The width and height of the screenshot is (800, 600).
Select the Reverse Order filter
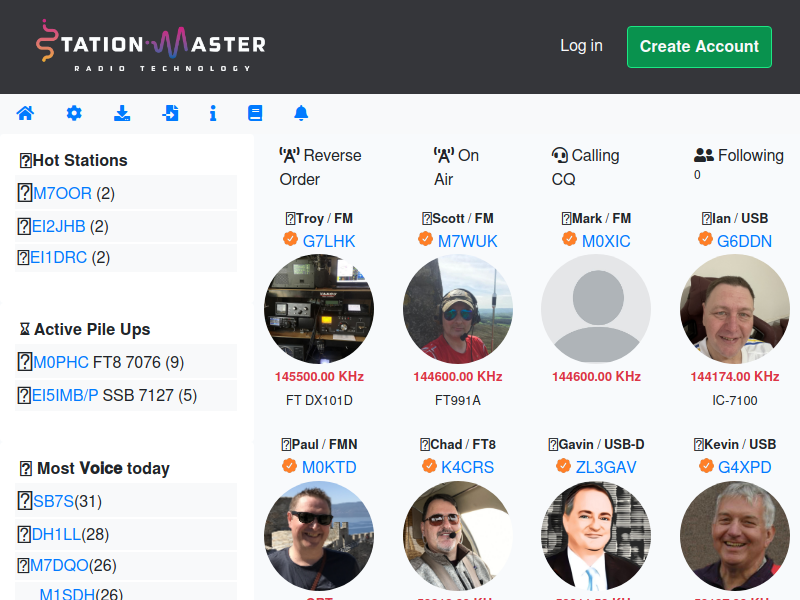coord(320,167)
